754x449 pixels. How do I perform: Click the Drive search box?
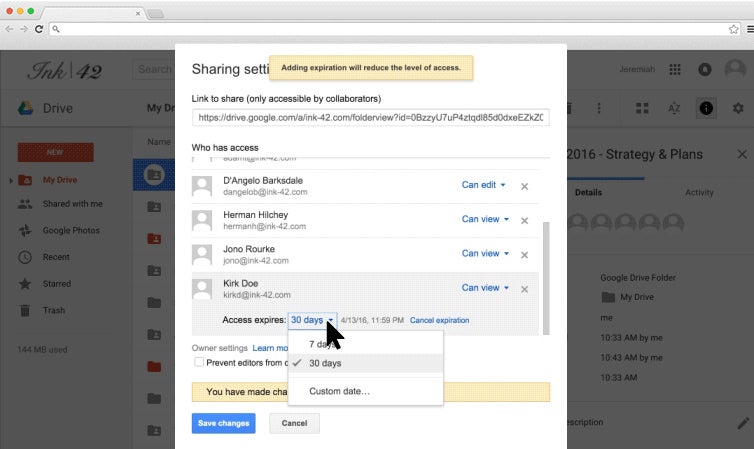(x=154, y=70)
